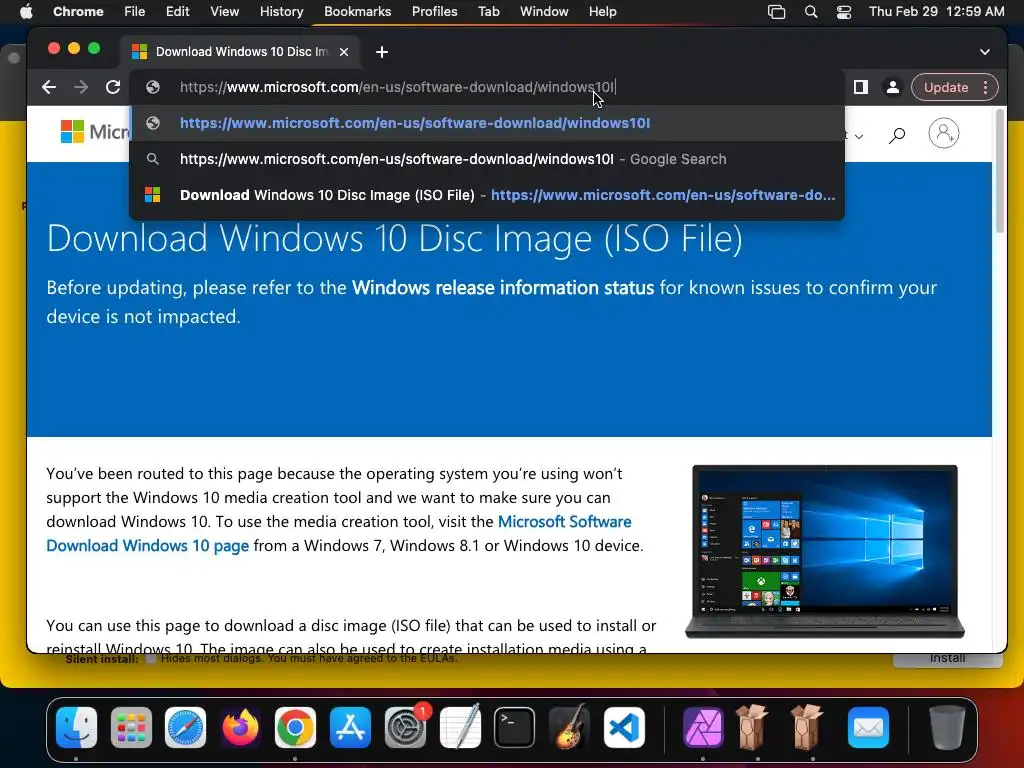Screen dimensions: 1024x768
Task: Launch Firefox from the Dock
Action: 240,727
